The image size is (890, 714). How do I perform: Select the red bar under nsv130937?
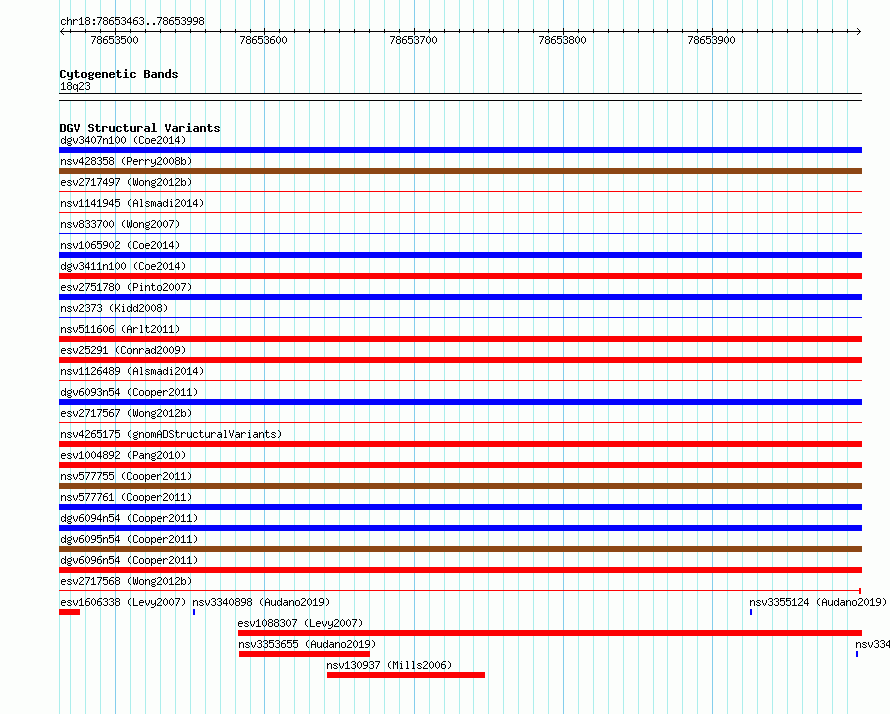pos(406,675)
